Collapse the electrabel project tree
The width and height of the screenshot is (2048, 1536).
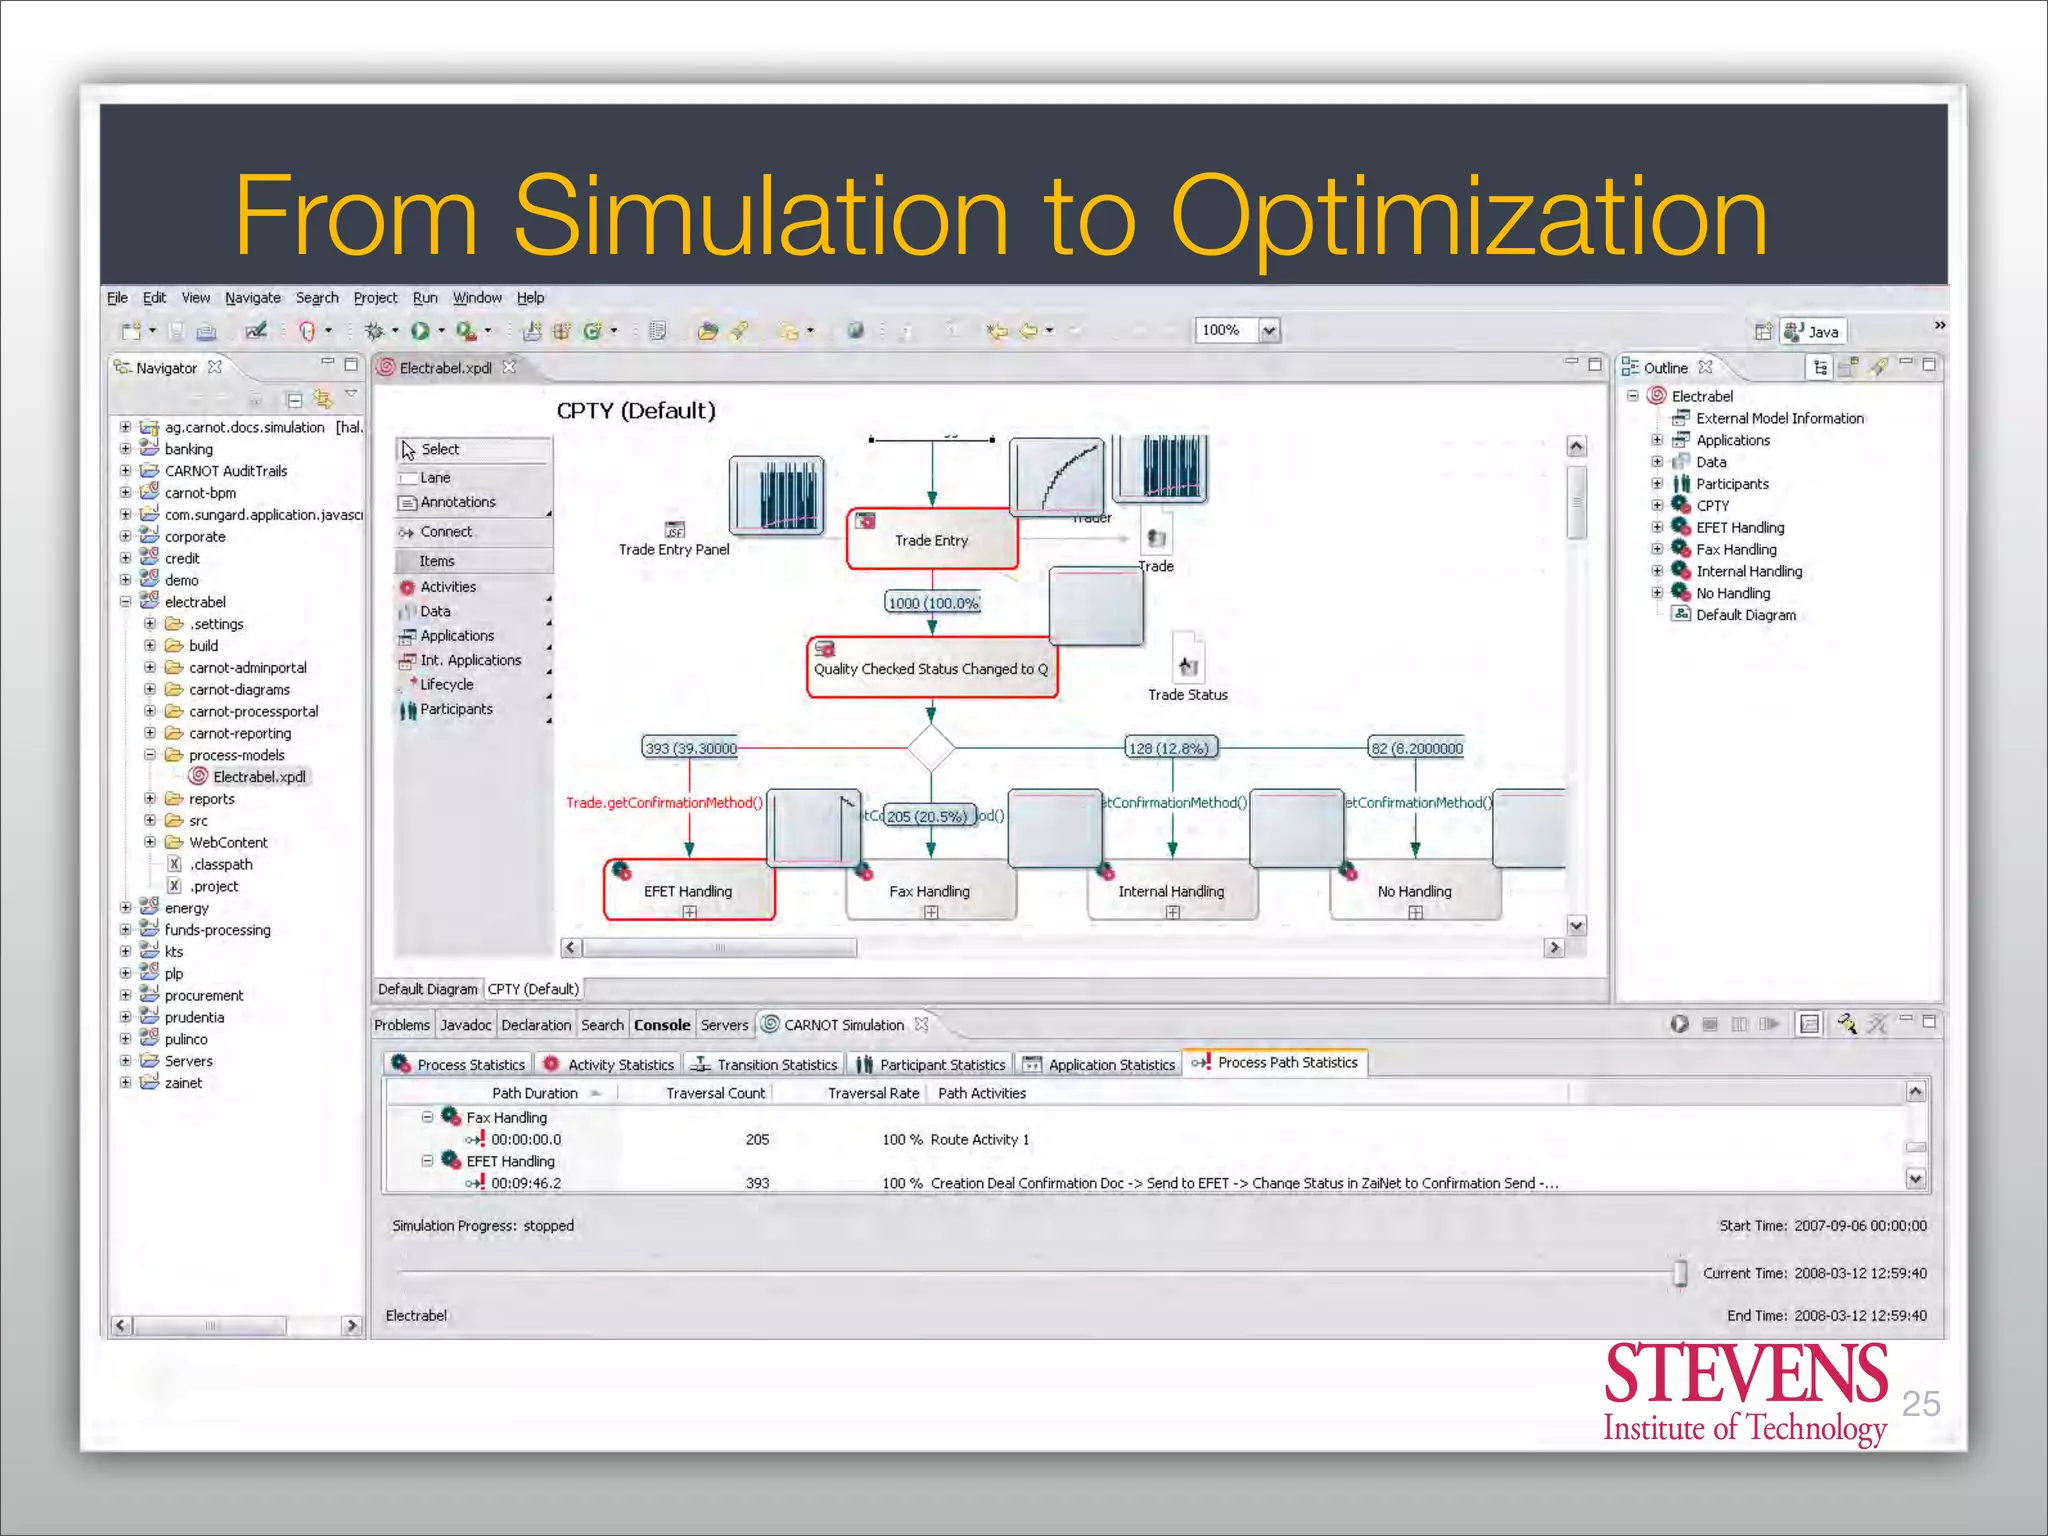(x=126, y=602)
